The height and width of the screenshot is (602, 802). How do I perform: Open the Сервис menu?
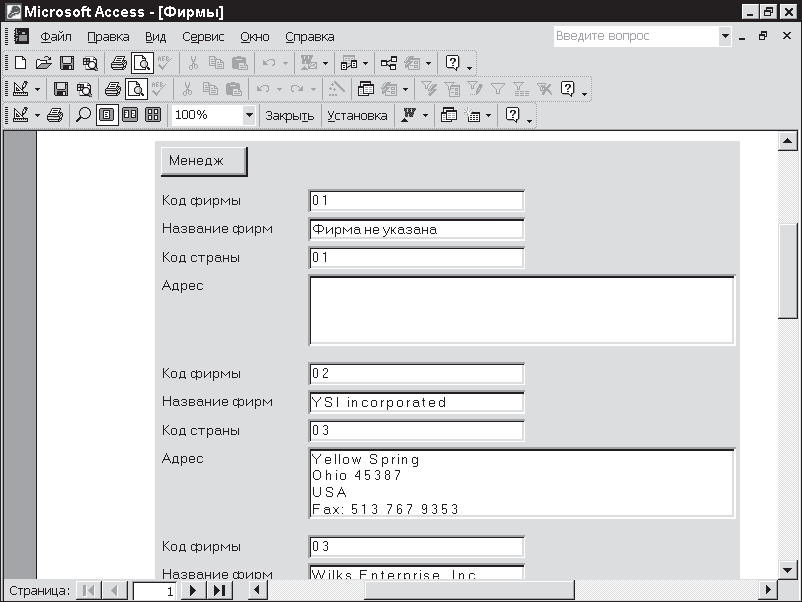point(203,37)
